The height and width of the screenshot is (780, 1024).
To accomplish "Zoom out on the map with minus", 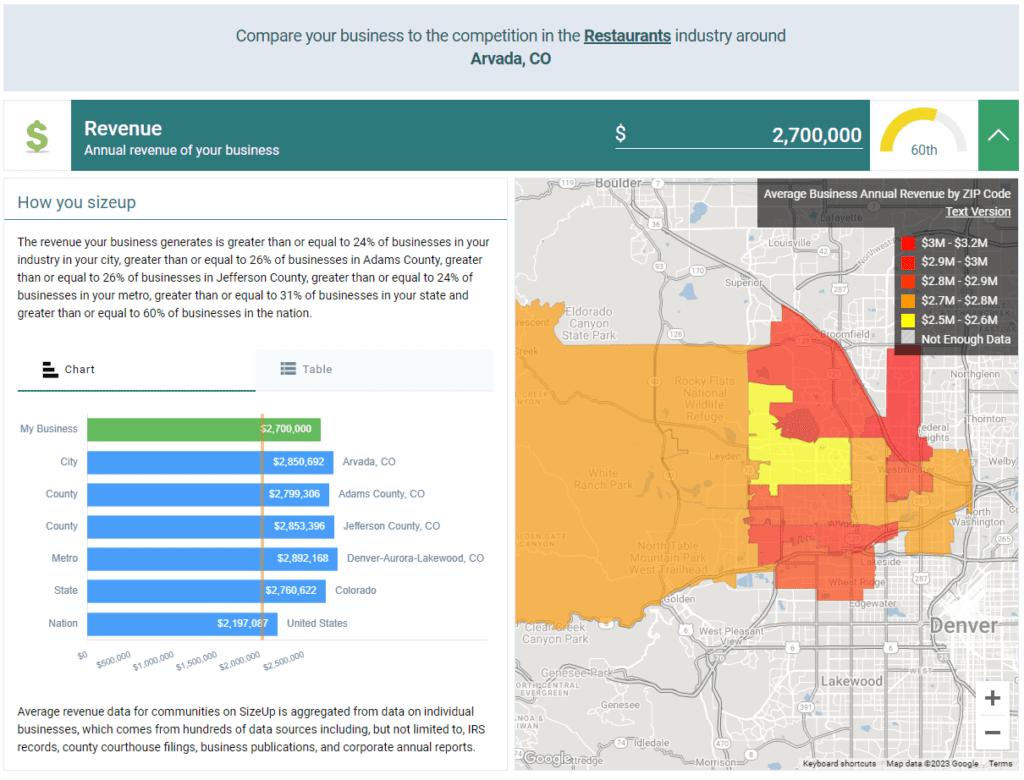I will (993, 732).
